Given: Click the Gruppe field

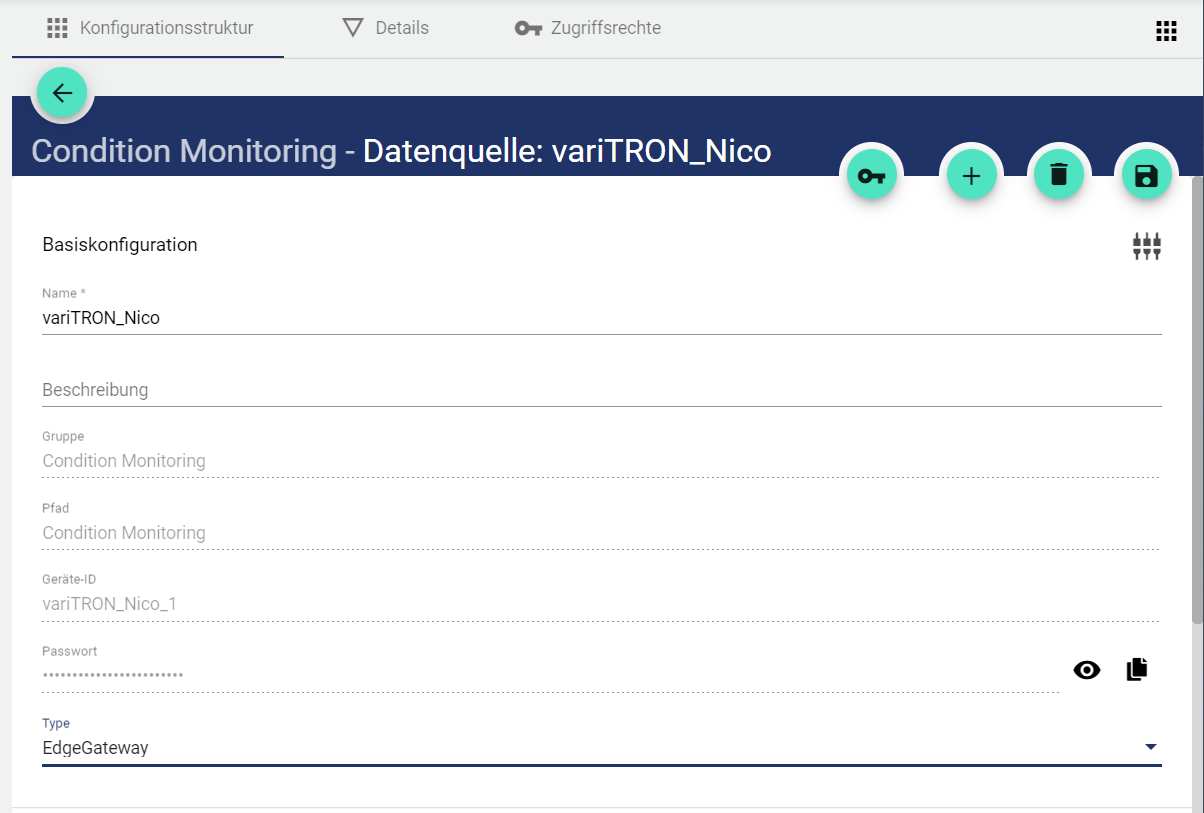Looking at the screenshot, I should [x=600, y=461].
